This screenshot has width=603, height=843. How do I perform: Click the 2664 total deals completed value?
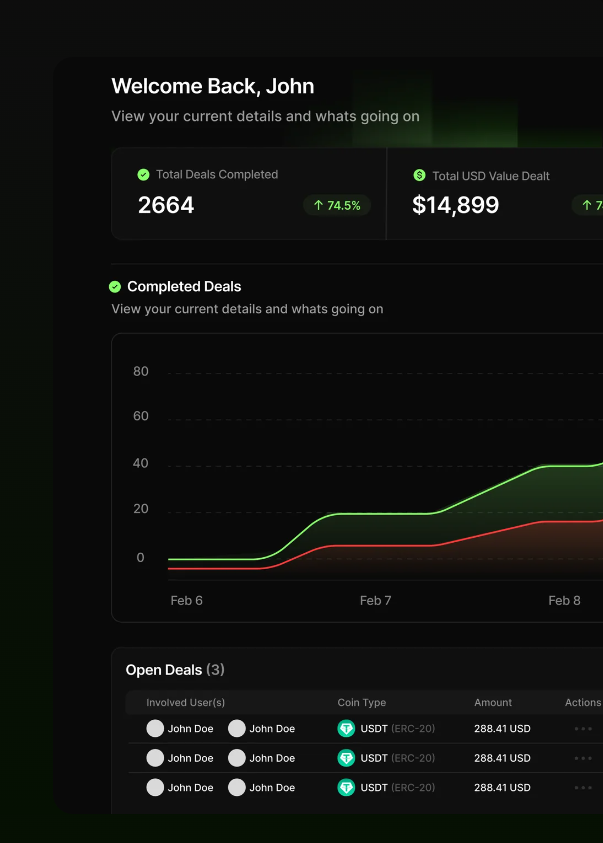click(166, 206)
